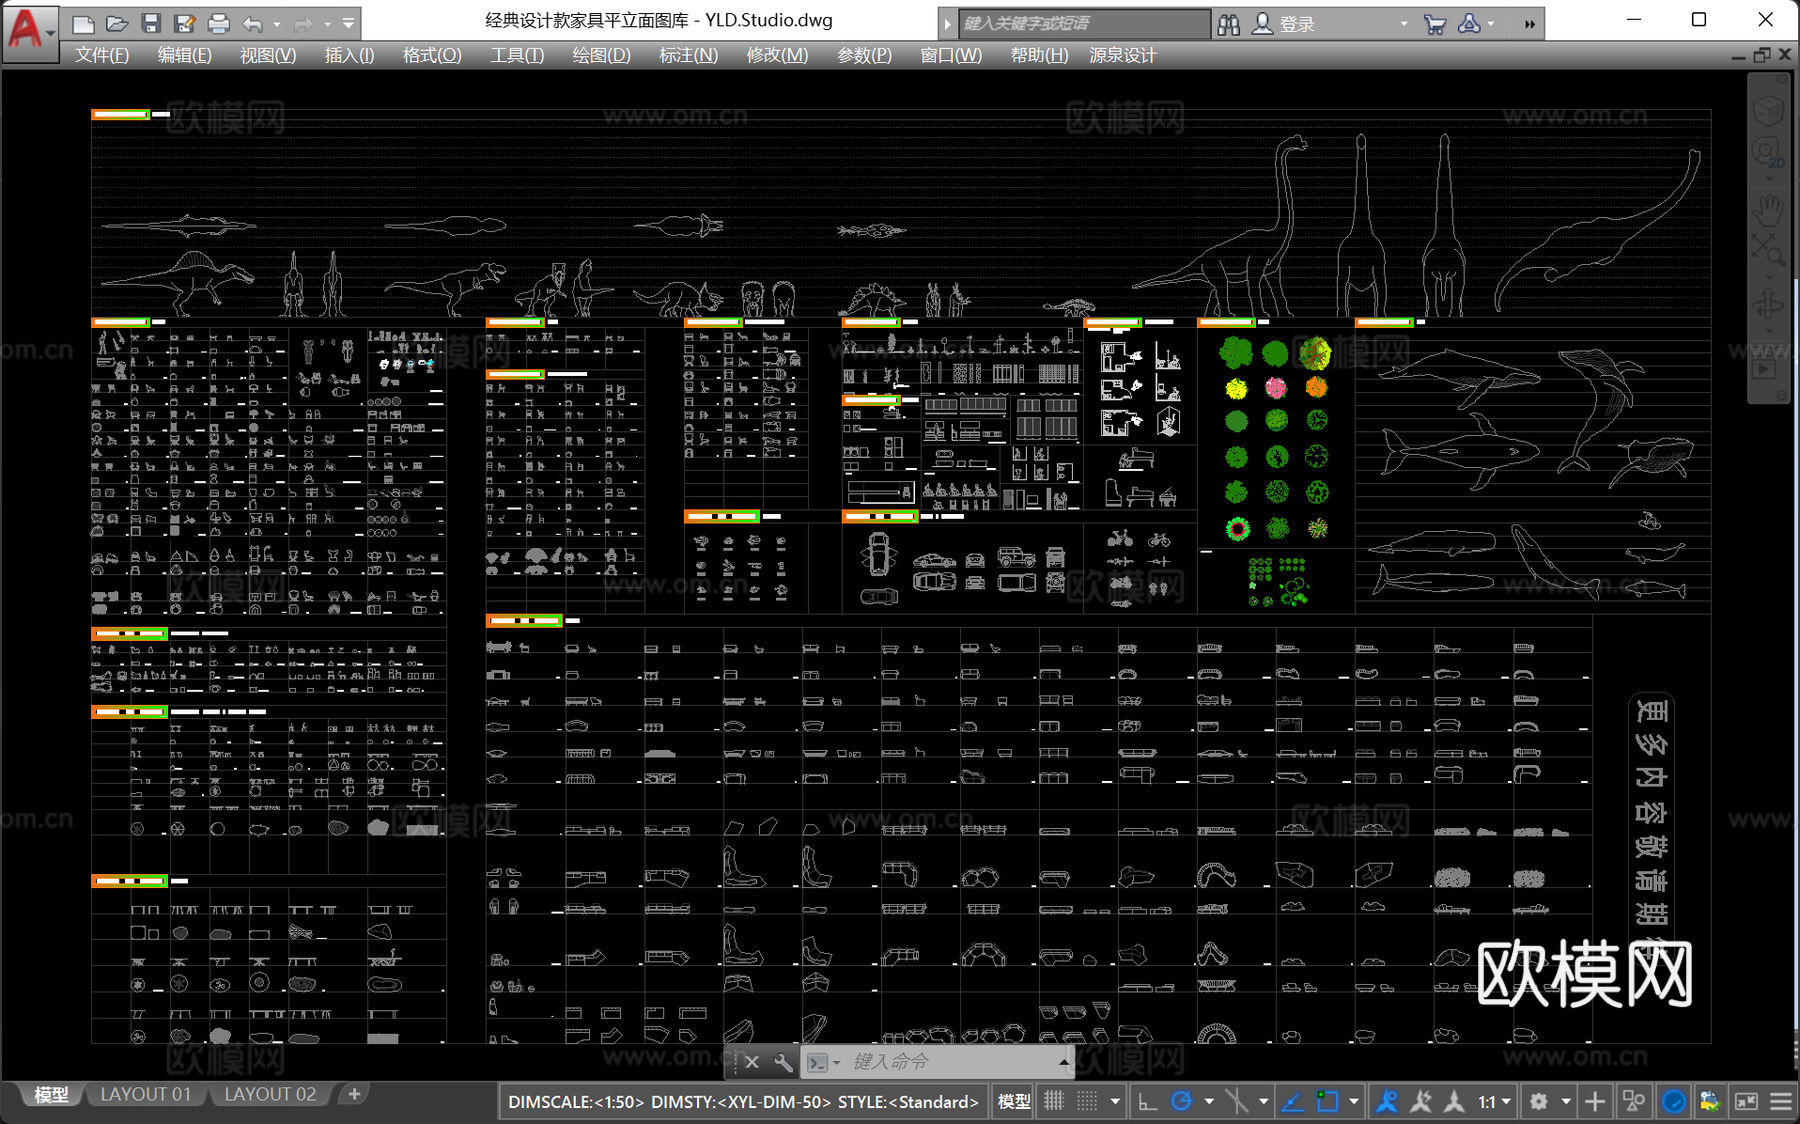The height and width of the screenshot is (1124, 1800).
Task: Click the Save icon in quick access toolbar
Action: tap(151, 23)
